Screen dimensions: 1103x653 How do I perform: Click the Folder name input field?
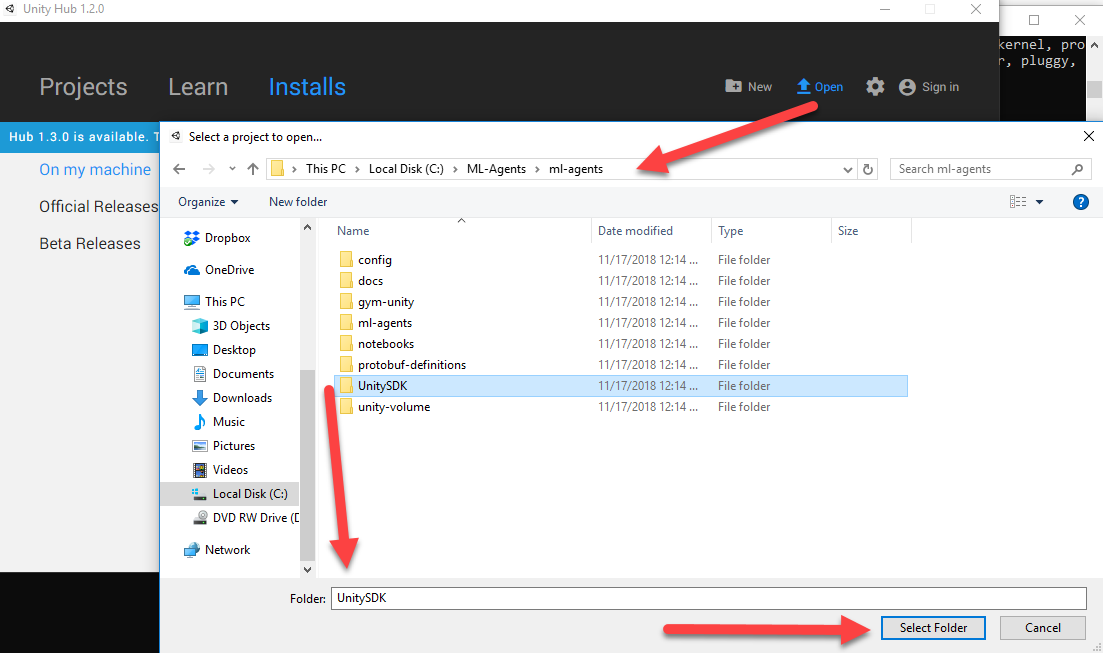tap(708, 598)
